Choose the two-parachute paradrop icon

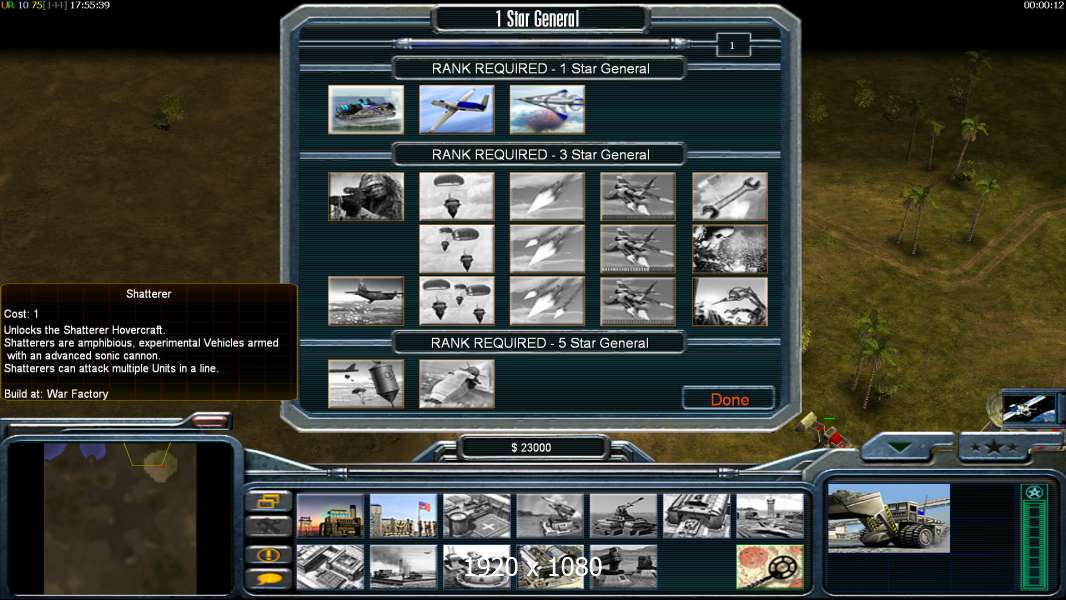coord(456,249)
